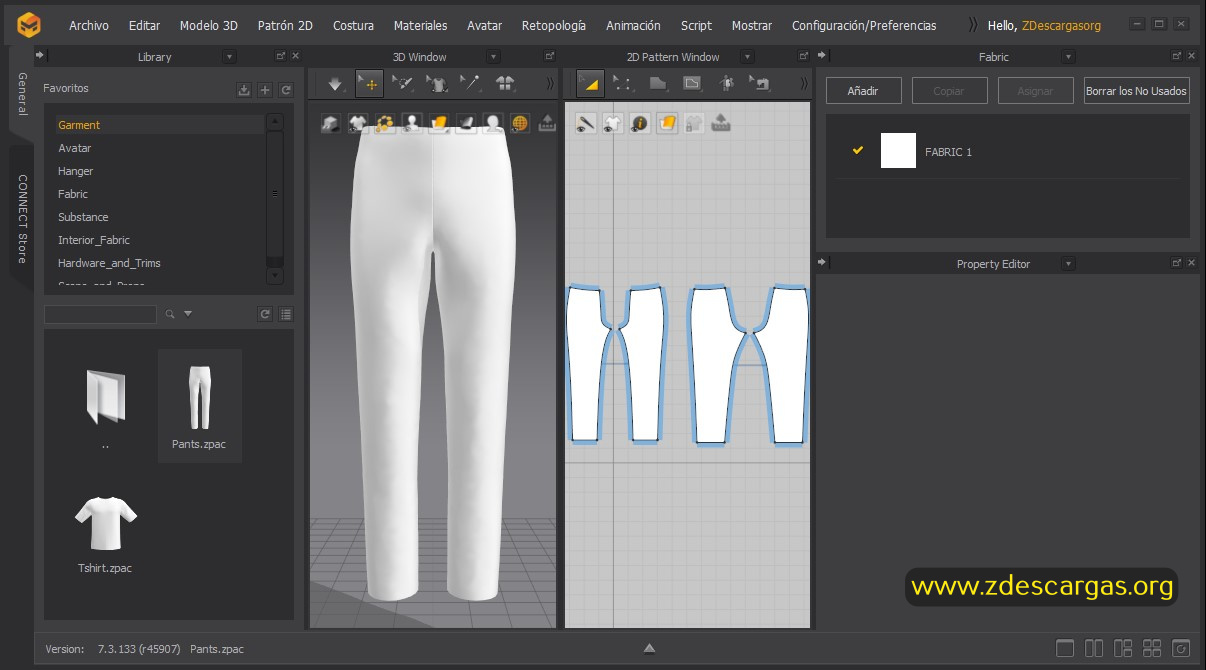The height and width of the screenshot is (670, 1206).
Task: Select two-column layout in status bar
Action: [1094, 648]
